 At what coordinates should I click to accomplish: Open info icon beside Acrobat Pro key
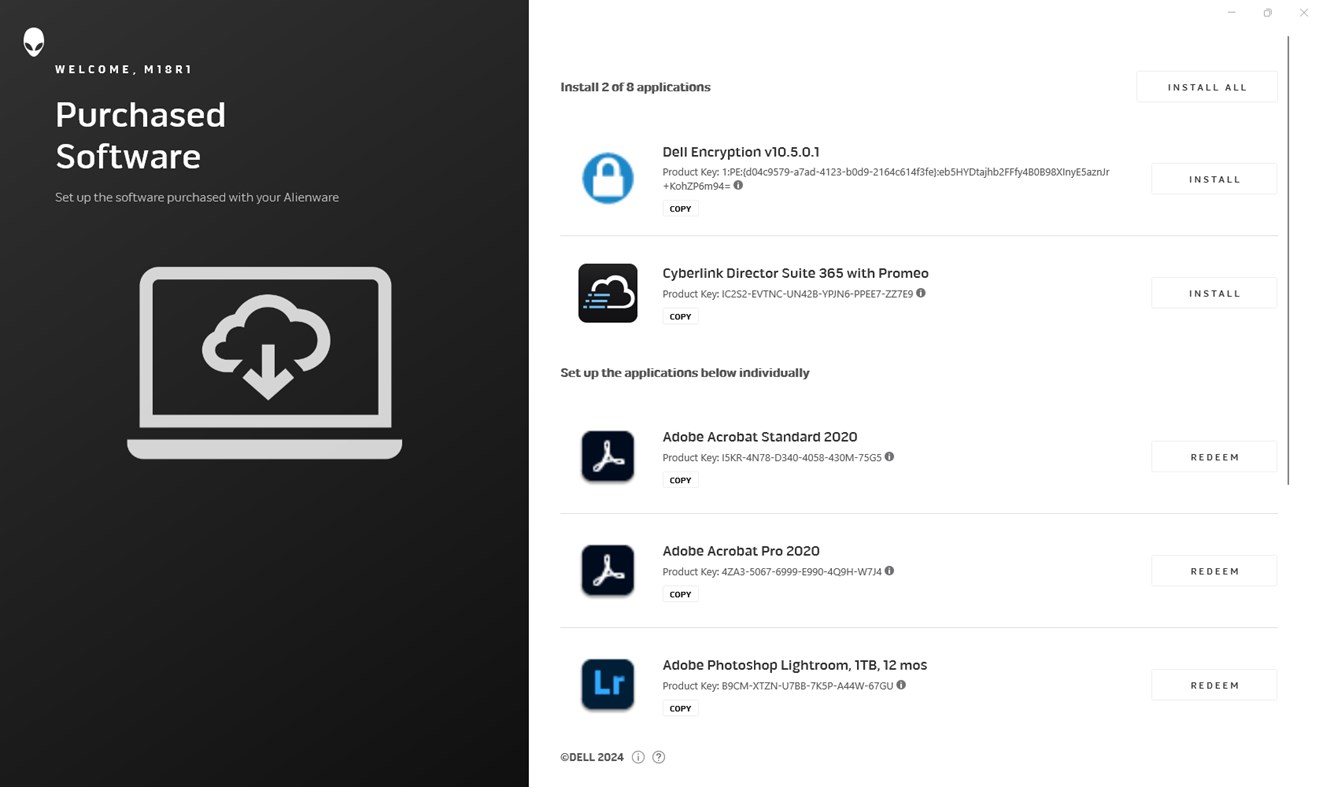point(889,571)
